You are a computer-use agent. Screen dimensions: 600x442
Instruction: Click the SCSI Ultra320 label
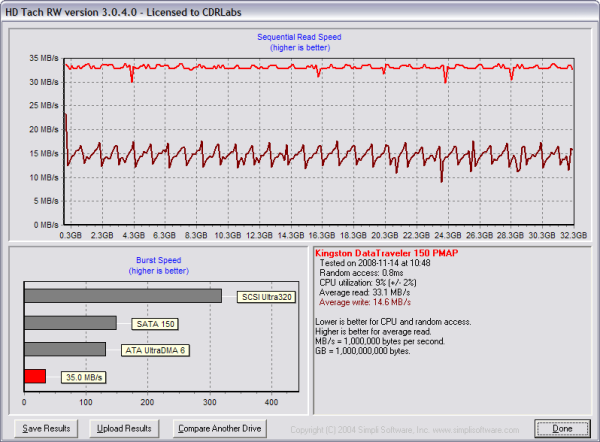coord(266,297)
